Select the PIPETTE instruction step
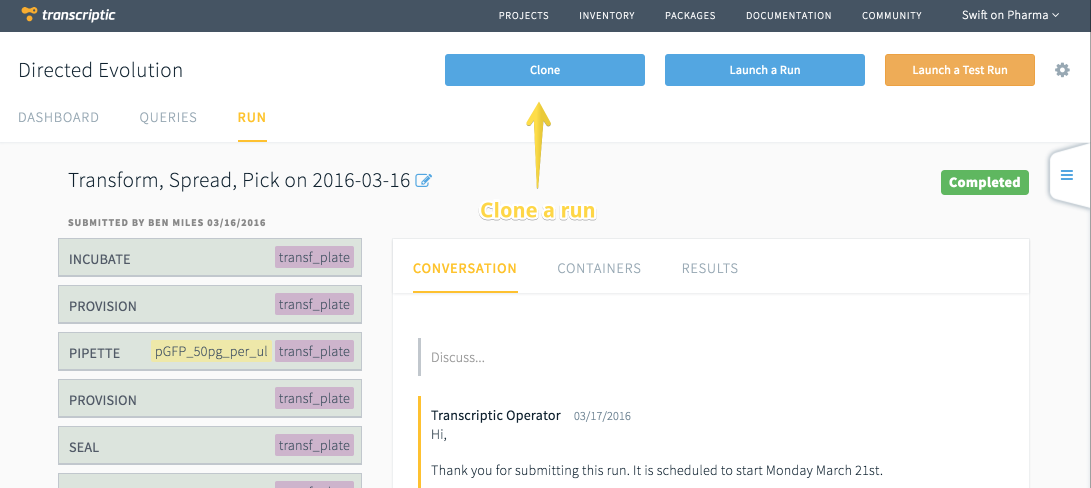Image resolution: width=1091 pixels, height=488 pixels. point(210,352)
